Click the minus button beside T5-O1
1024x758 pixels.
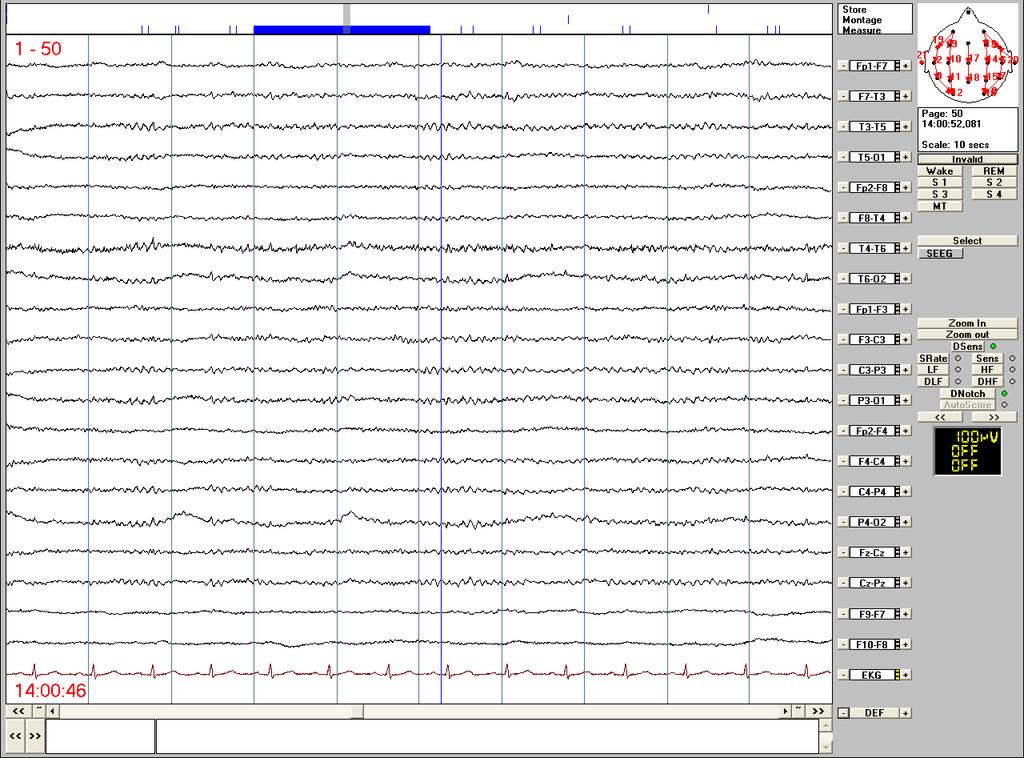(x=843, y=157)
